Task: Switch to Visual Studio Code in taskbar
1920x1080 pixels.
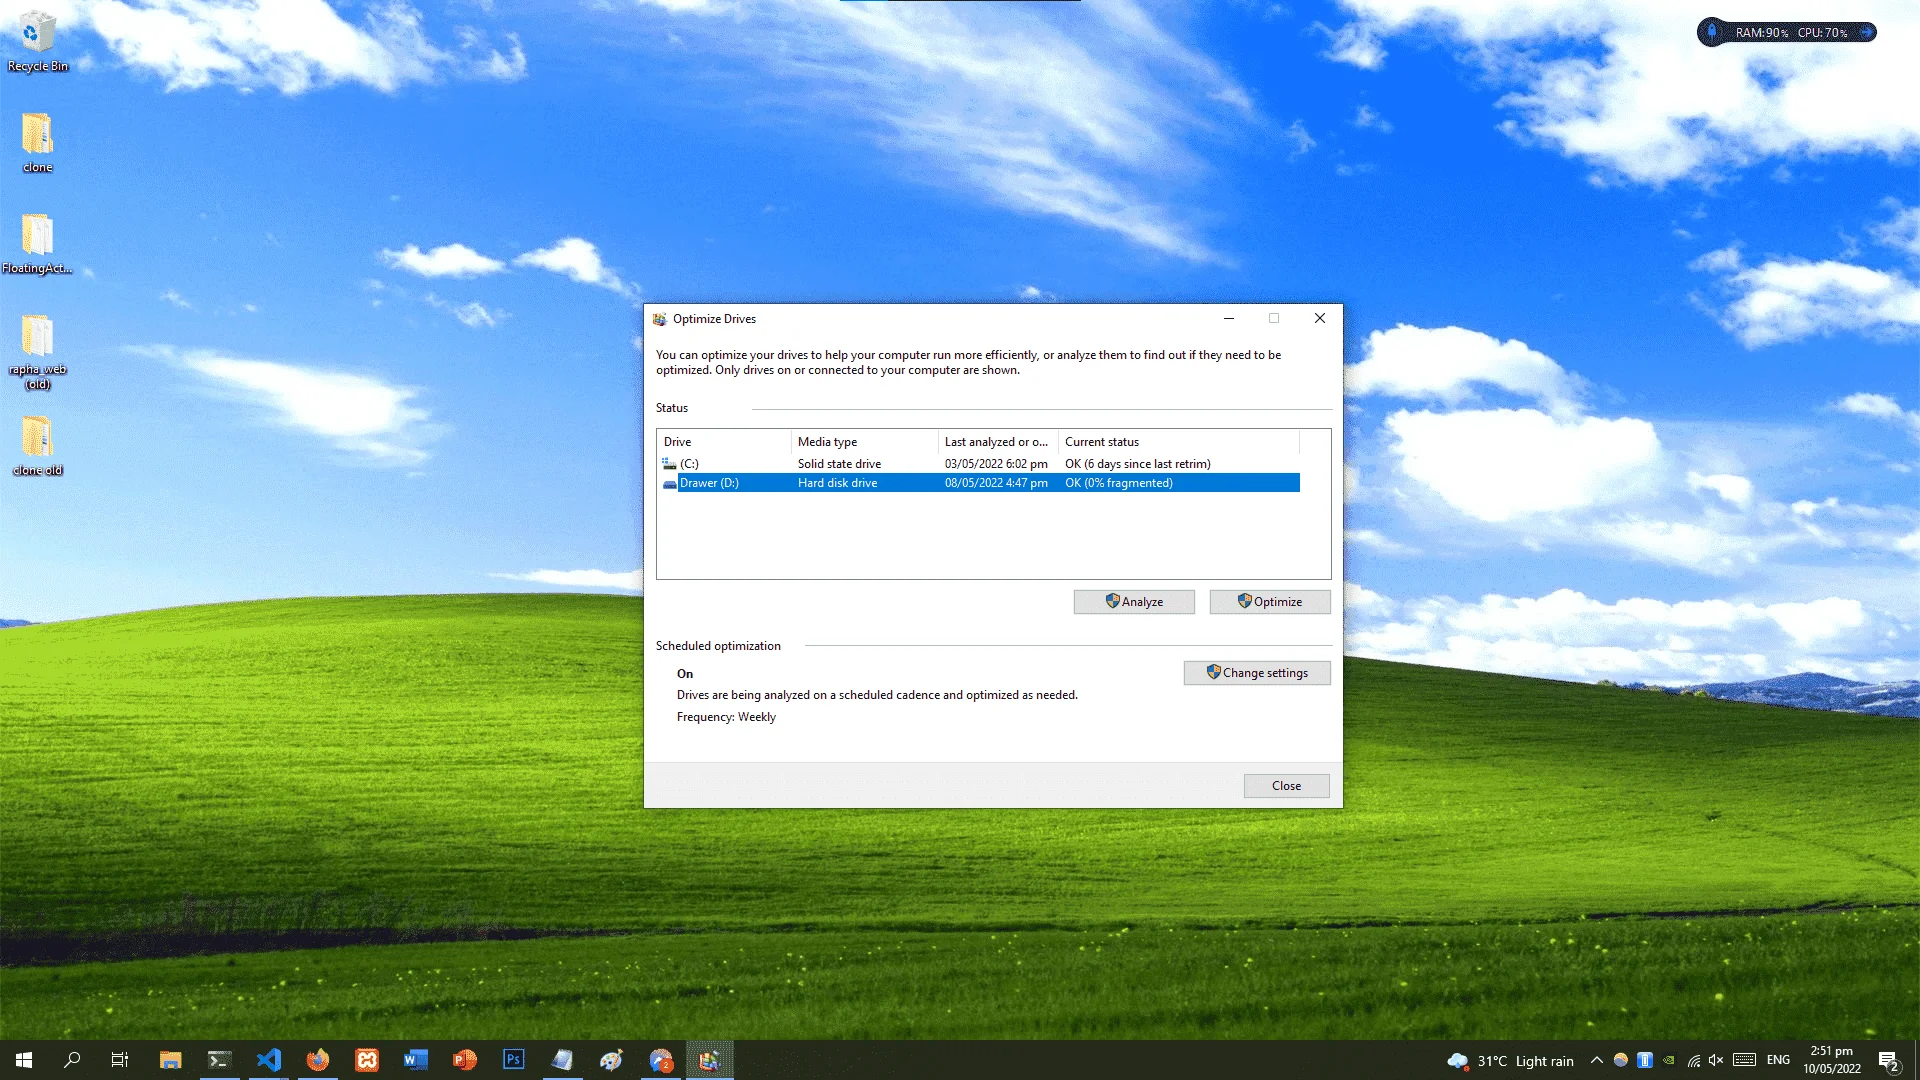Action: tap(268, 1060)
